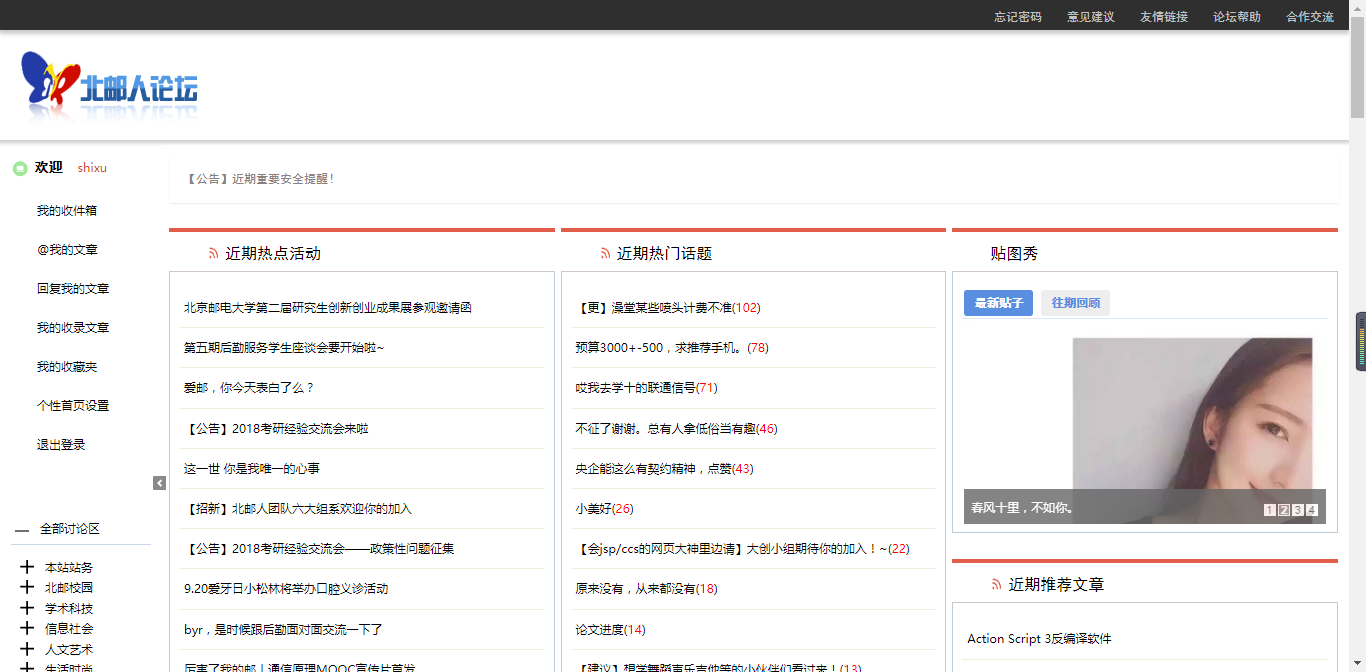This screenshot has height=672, width=1366.
Task: Switch to slide 4 in 贴图秀
Action: click(1312, 510)
